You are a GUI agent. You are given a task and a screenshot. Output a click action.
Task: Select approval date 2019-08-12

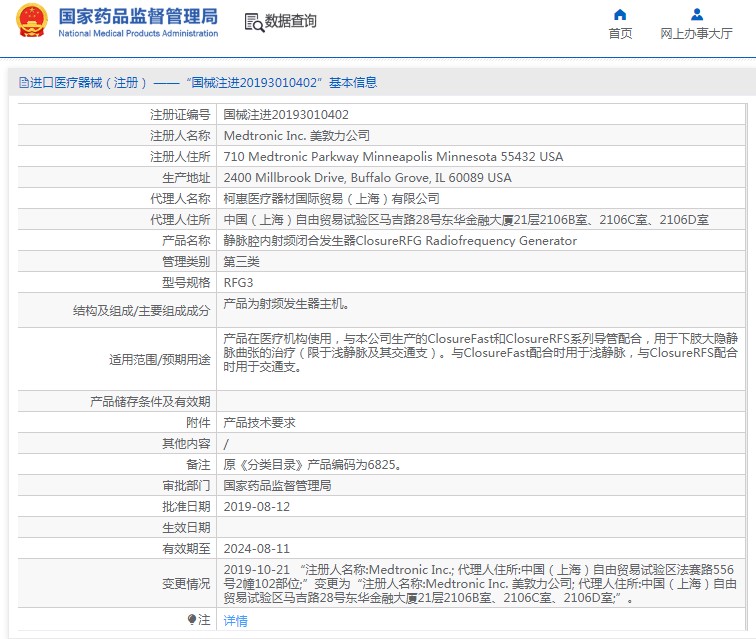pos(256,507)
